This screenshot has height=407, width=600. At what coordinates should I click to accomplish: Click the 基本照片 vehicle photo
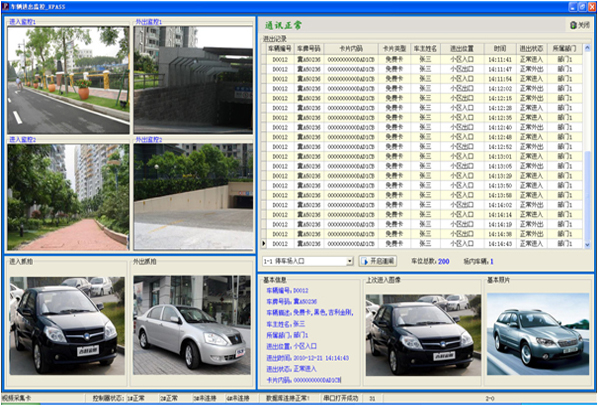(538, 334)
